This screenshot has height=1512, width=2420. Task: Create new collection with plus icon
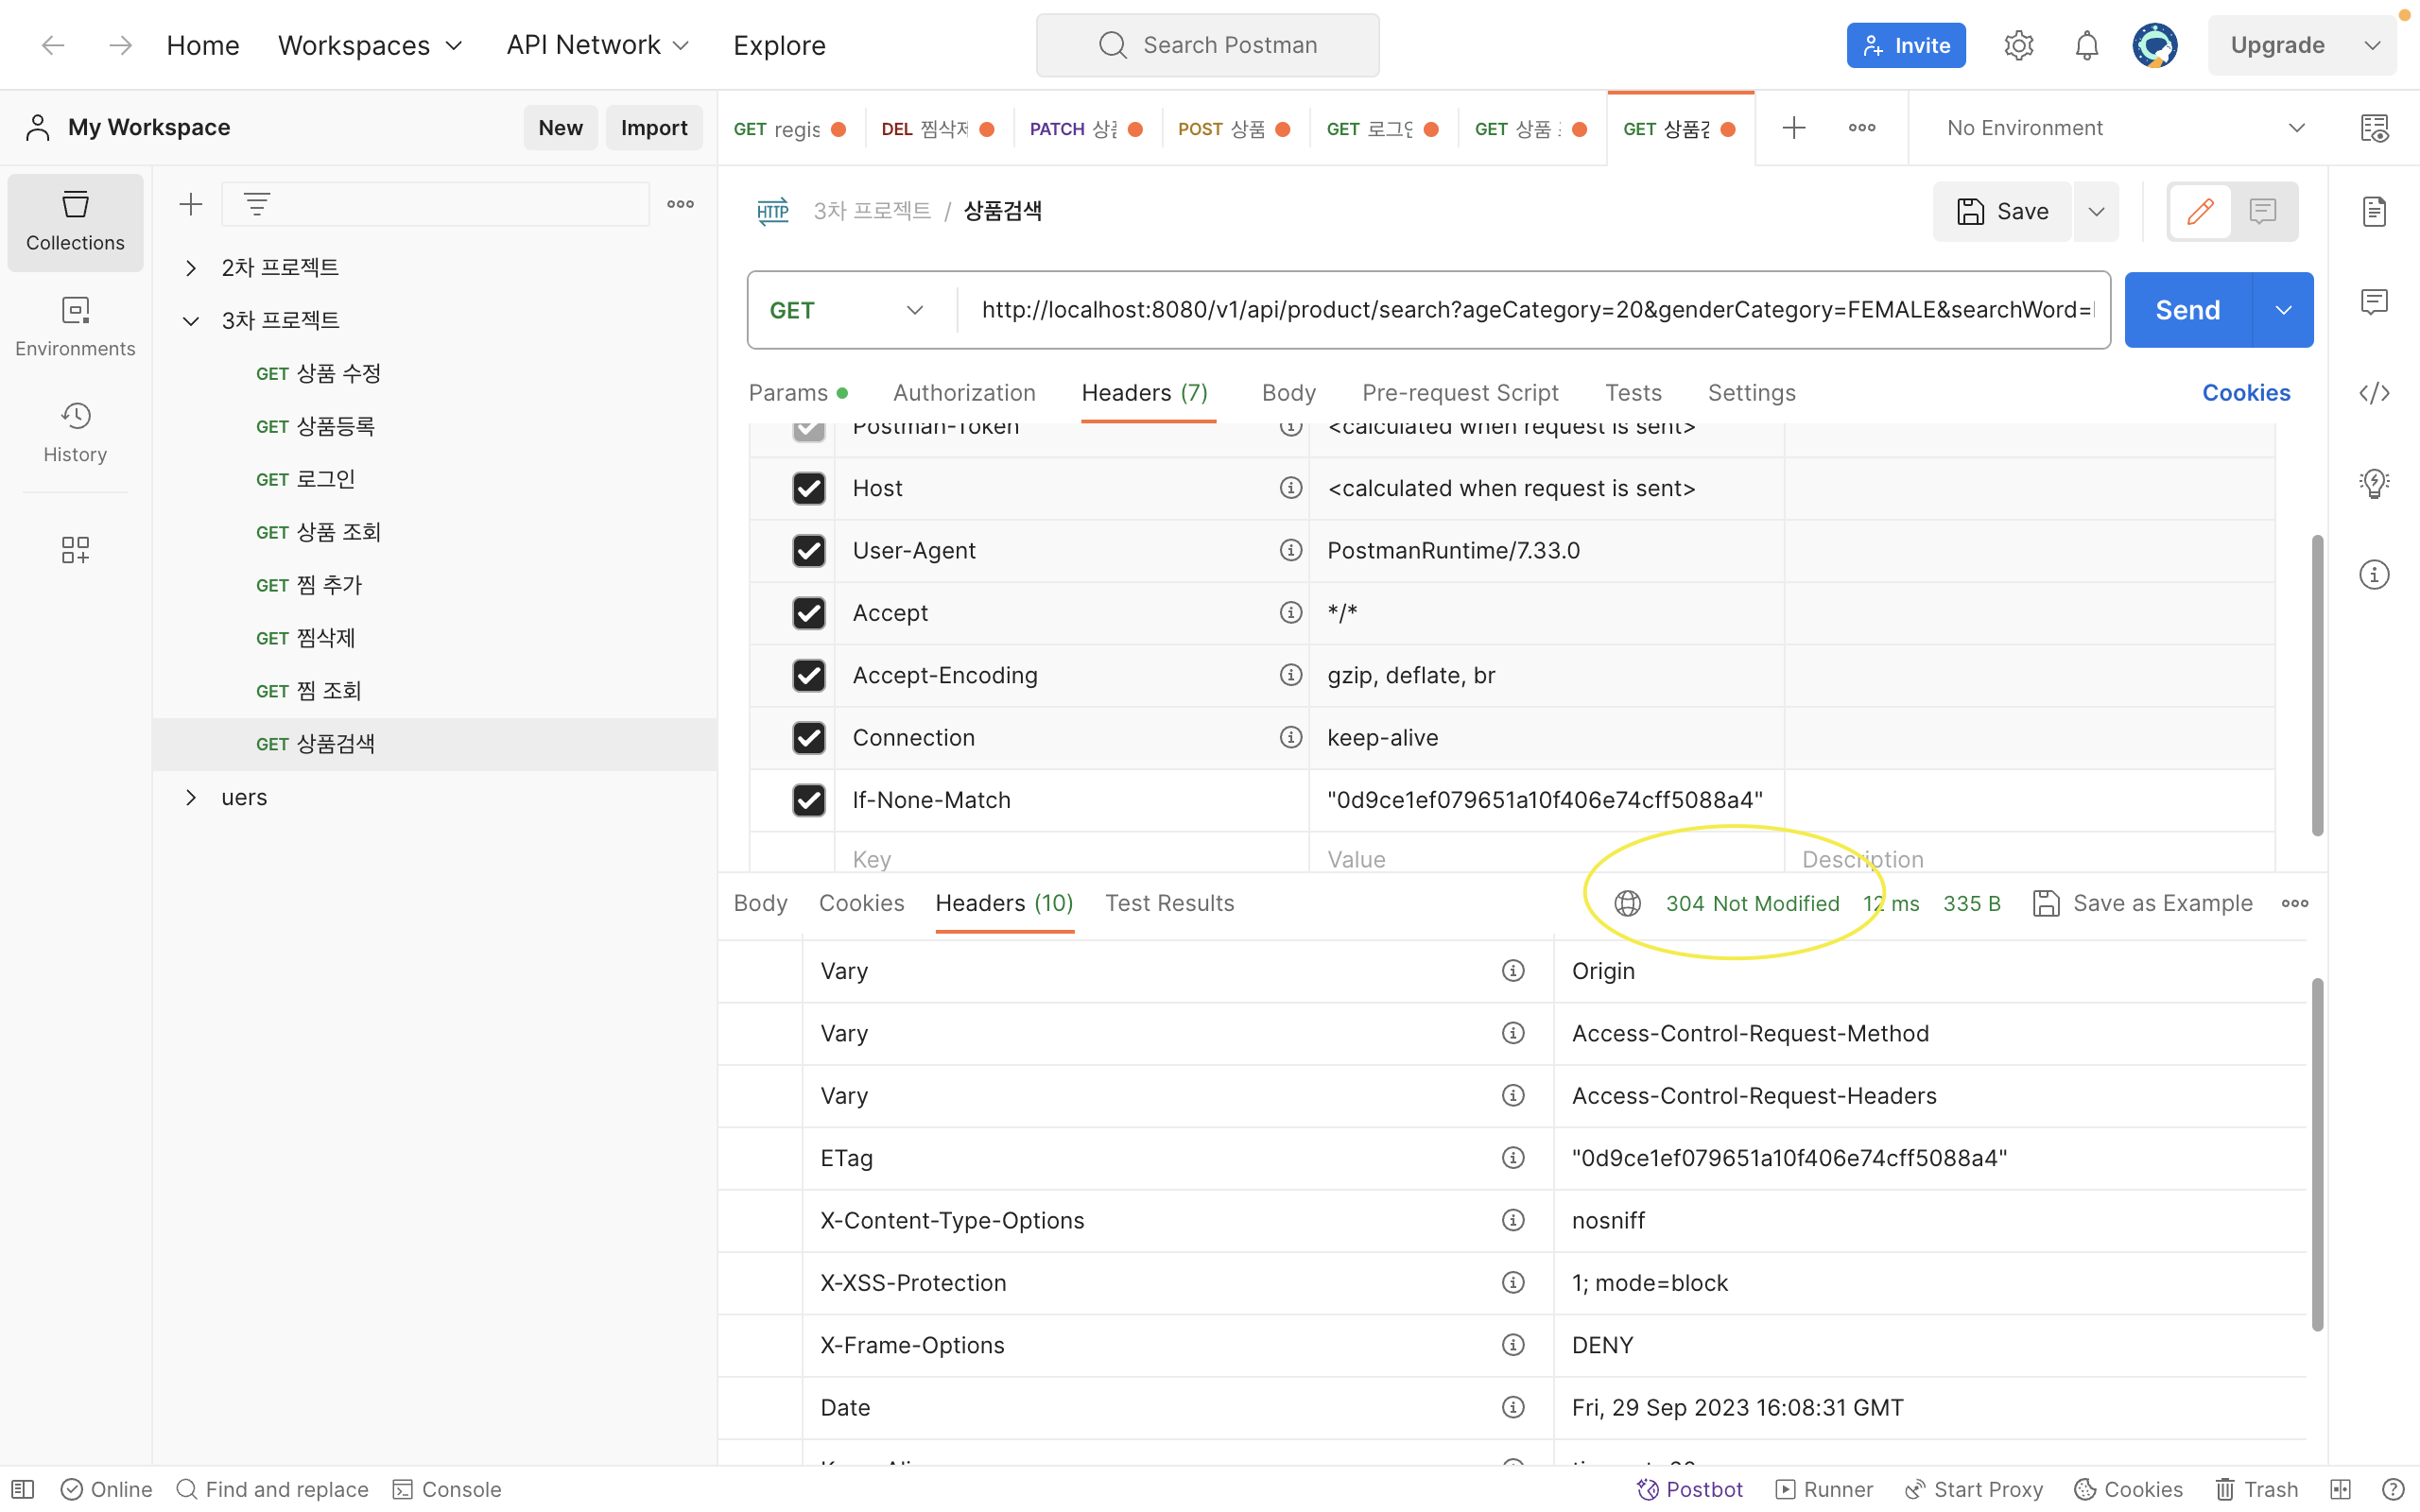click(190, 204)
